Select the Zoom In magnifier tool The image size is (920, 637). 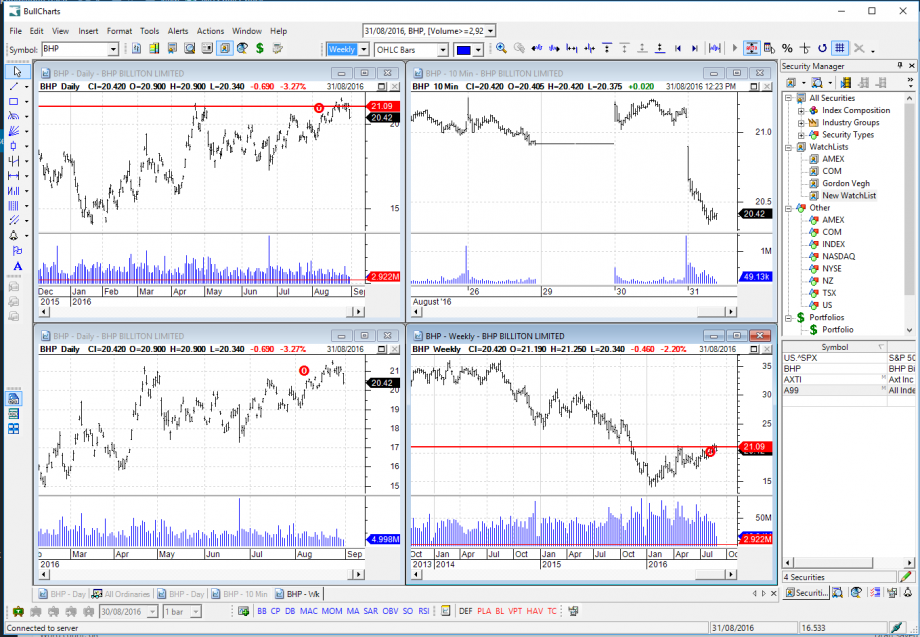pos(500,48)
